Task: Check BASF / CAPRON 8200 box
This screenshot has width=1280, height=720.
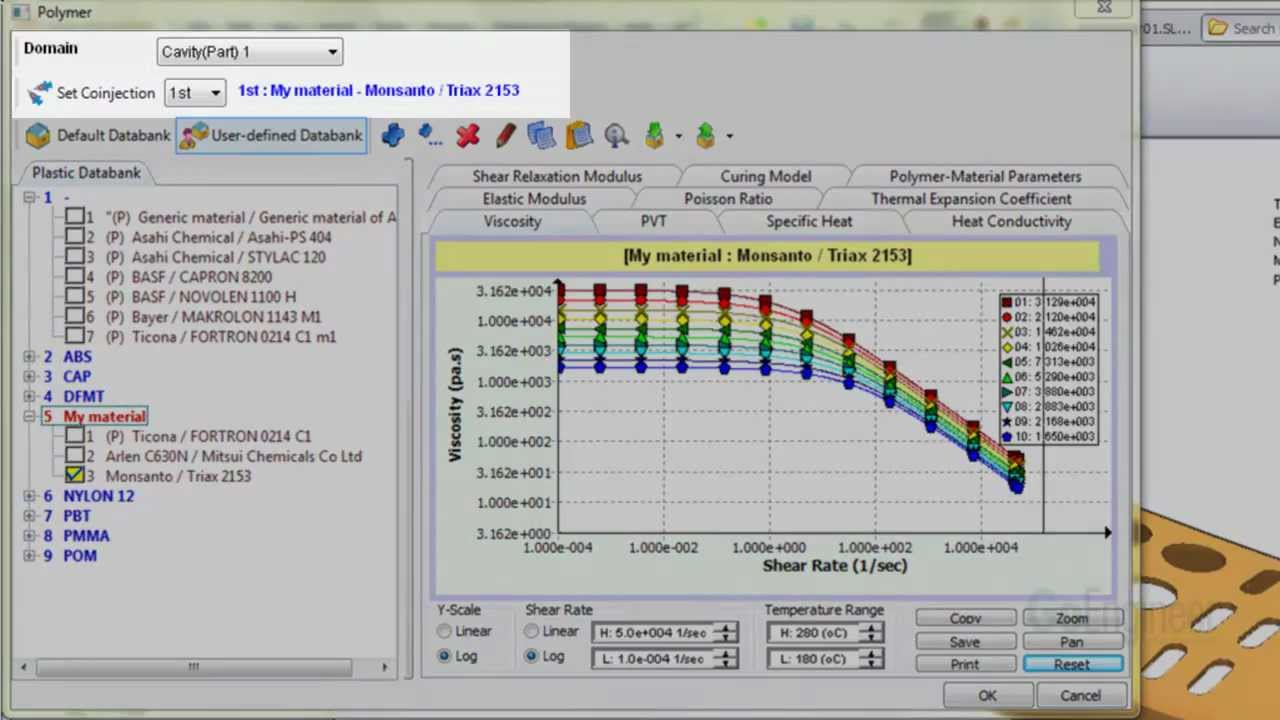Action: [75, 277]
